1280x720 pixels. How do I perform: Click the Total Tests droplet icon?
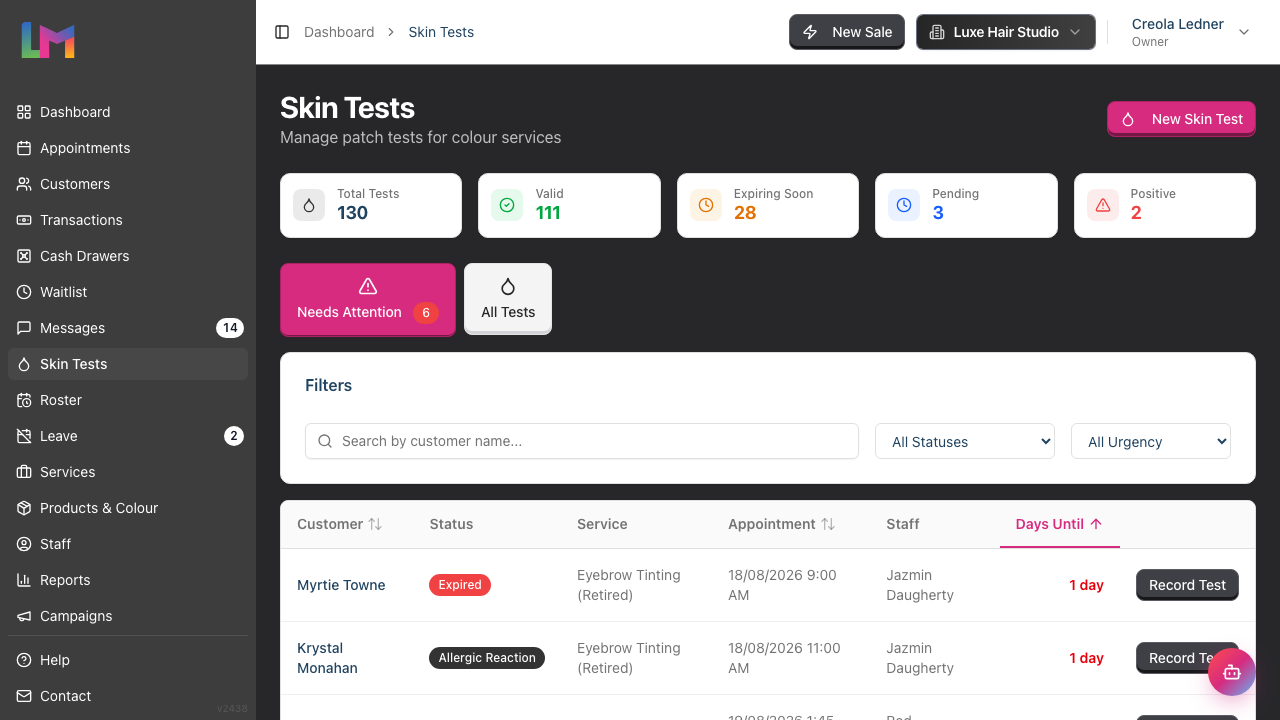309,205
